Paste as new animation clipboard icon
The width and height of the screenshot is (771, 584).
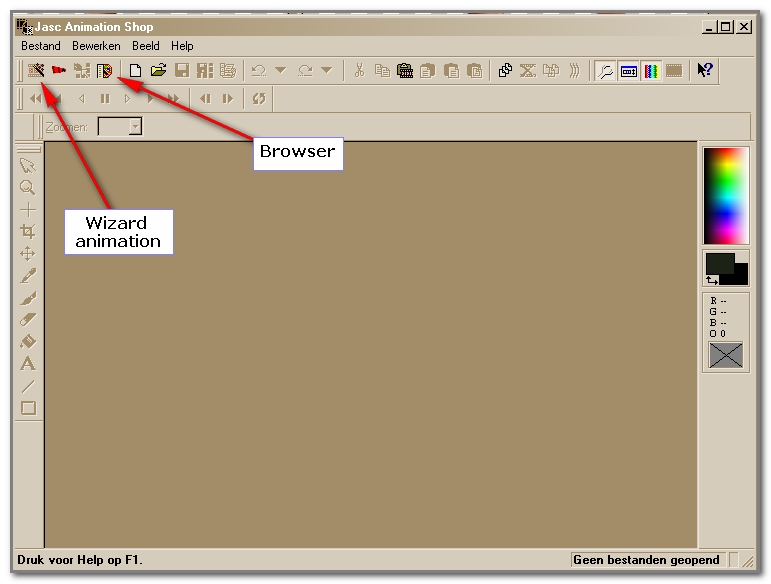(x=405, y=71)
